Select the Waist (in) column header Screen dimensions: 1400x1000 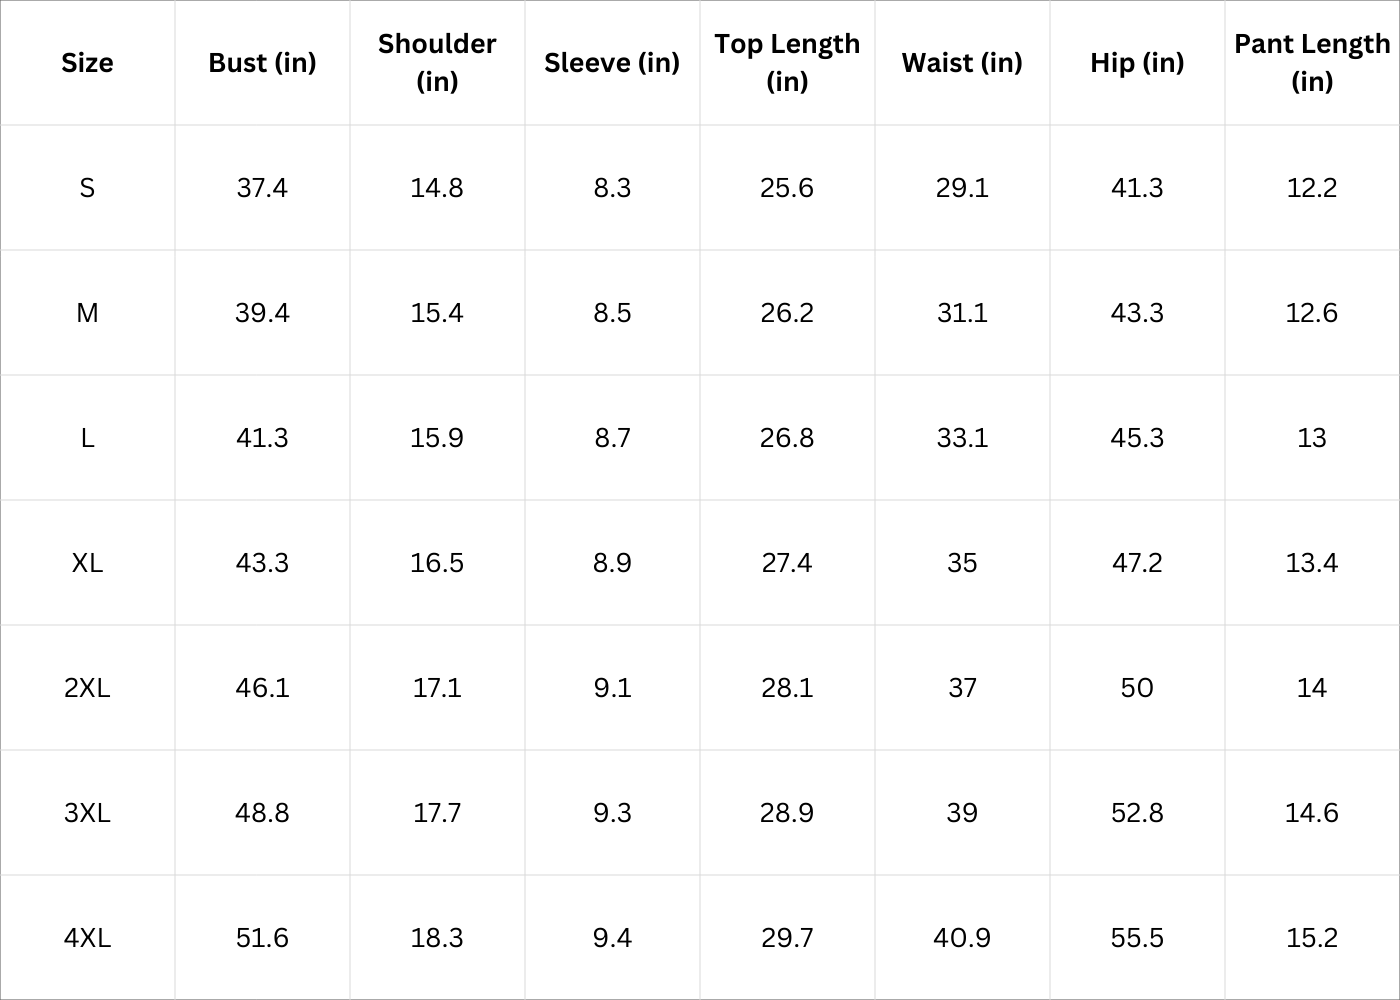pos(962,63)
